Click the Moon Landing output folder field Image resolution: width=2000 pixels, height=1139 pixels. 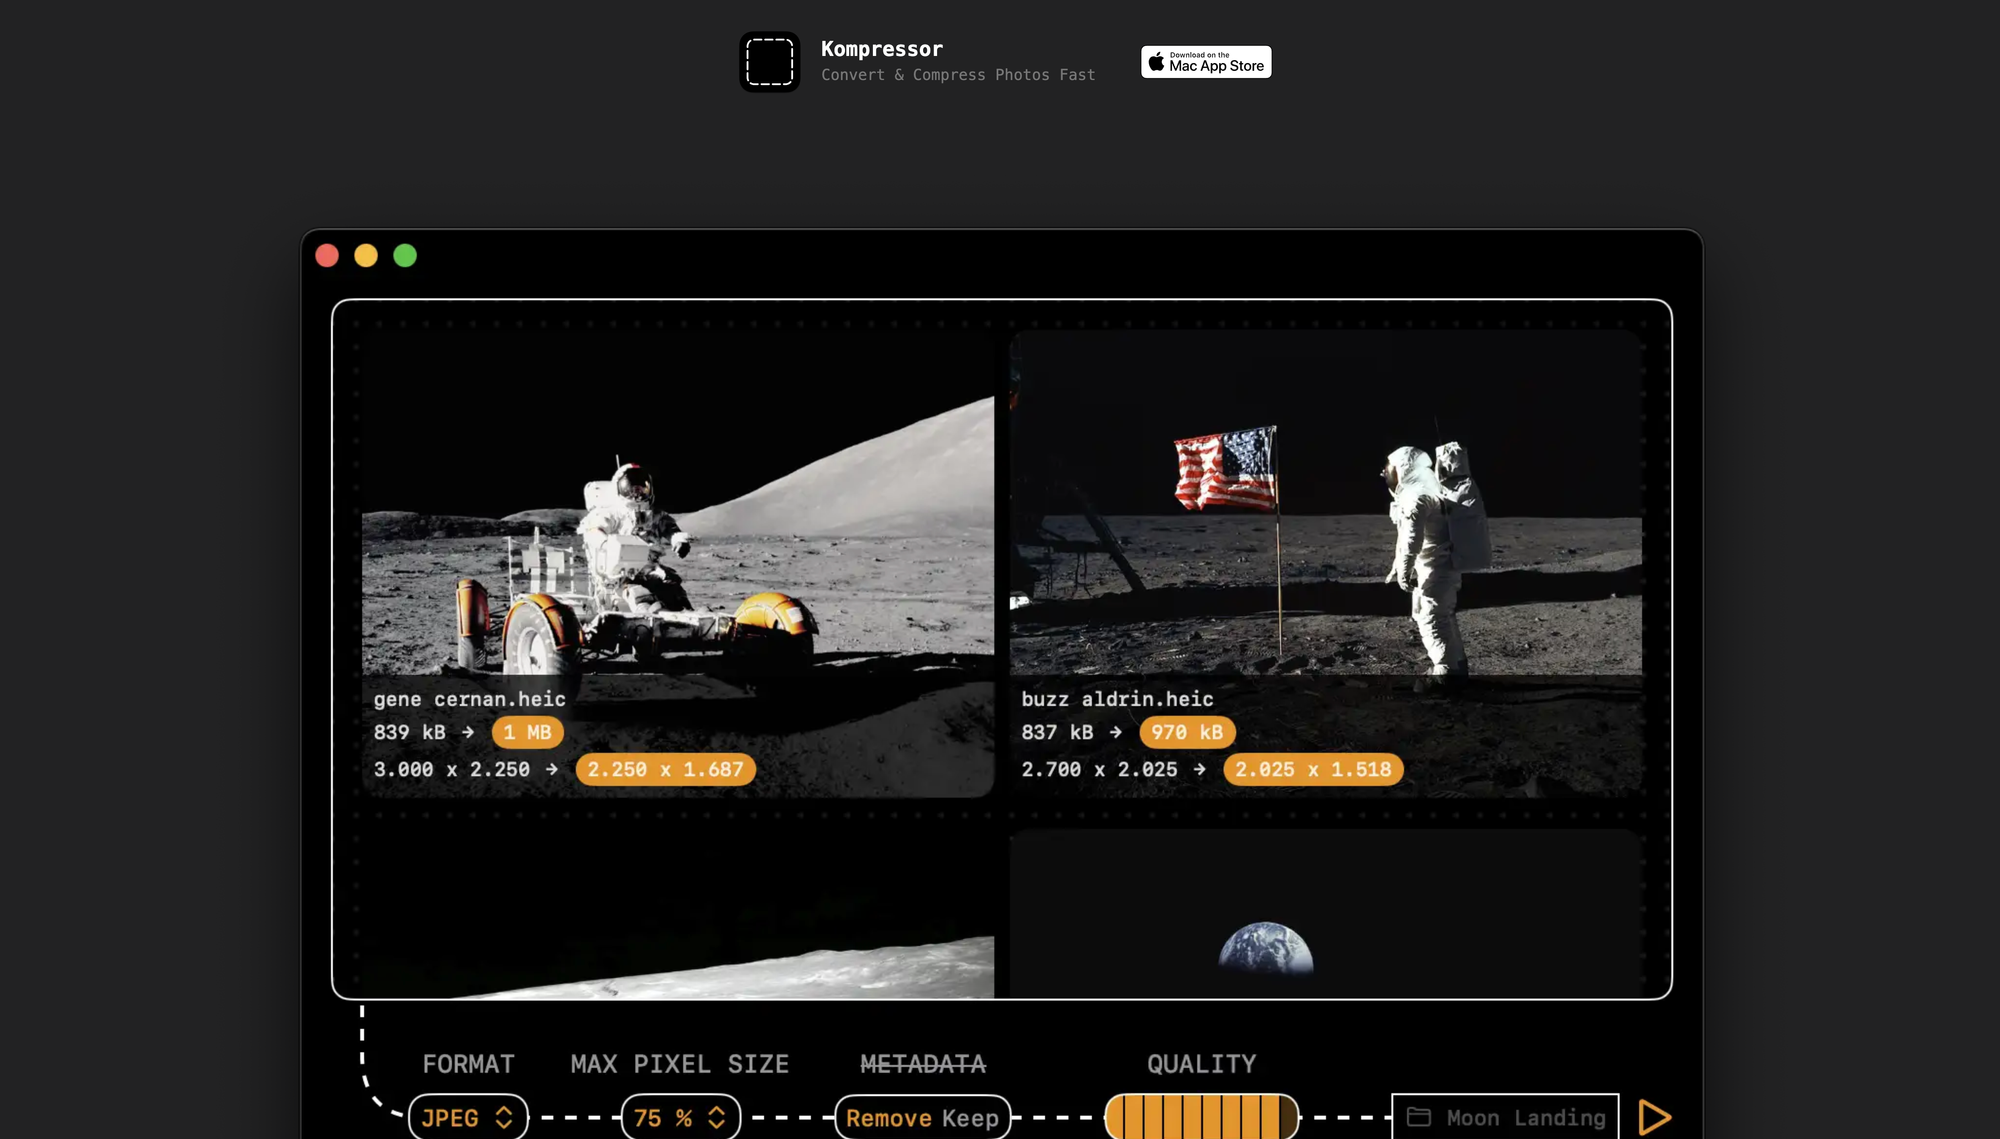pos(1525,1117)
